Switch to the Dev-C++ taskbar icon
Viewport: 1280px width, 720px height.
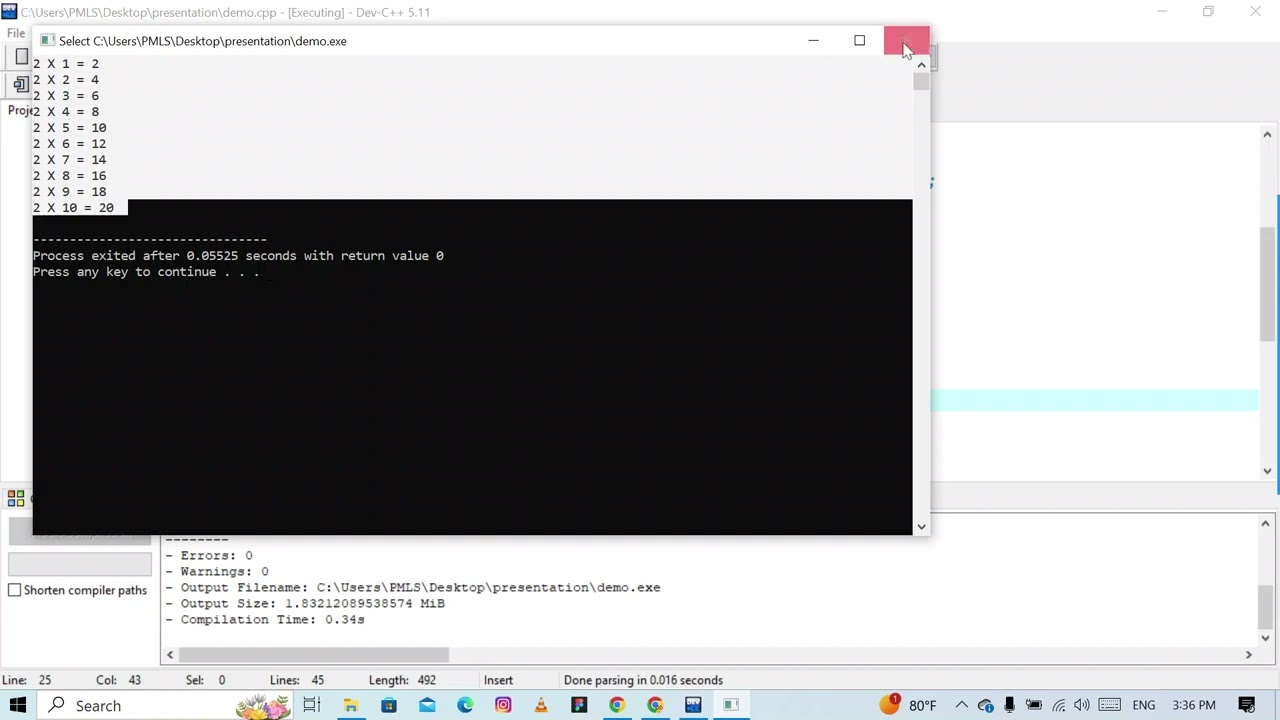coord(693,705)
